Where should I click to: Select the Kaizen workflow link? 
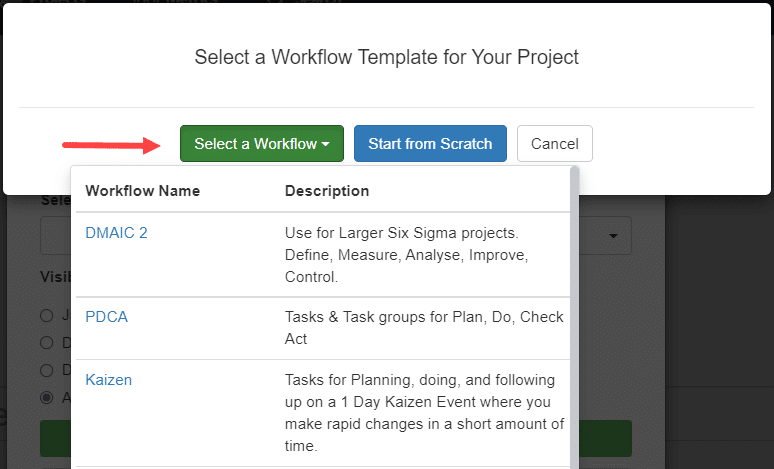pyautogui.click(x=109, y=380)
